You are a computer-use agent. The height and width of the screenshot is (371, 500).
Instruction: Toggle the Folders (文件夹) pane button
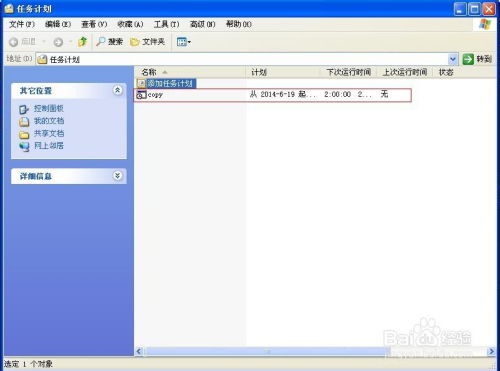(x=148, y=42)
